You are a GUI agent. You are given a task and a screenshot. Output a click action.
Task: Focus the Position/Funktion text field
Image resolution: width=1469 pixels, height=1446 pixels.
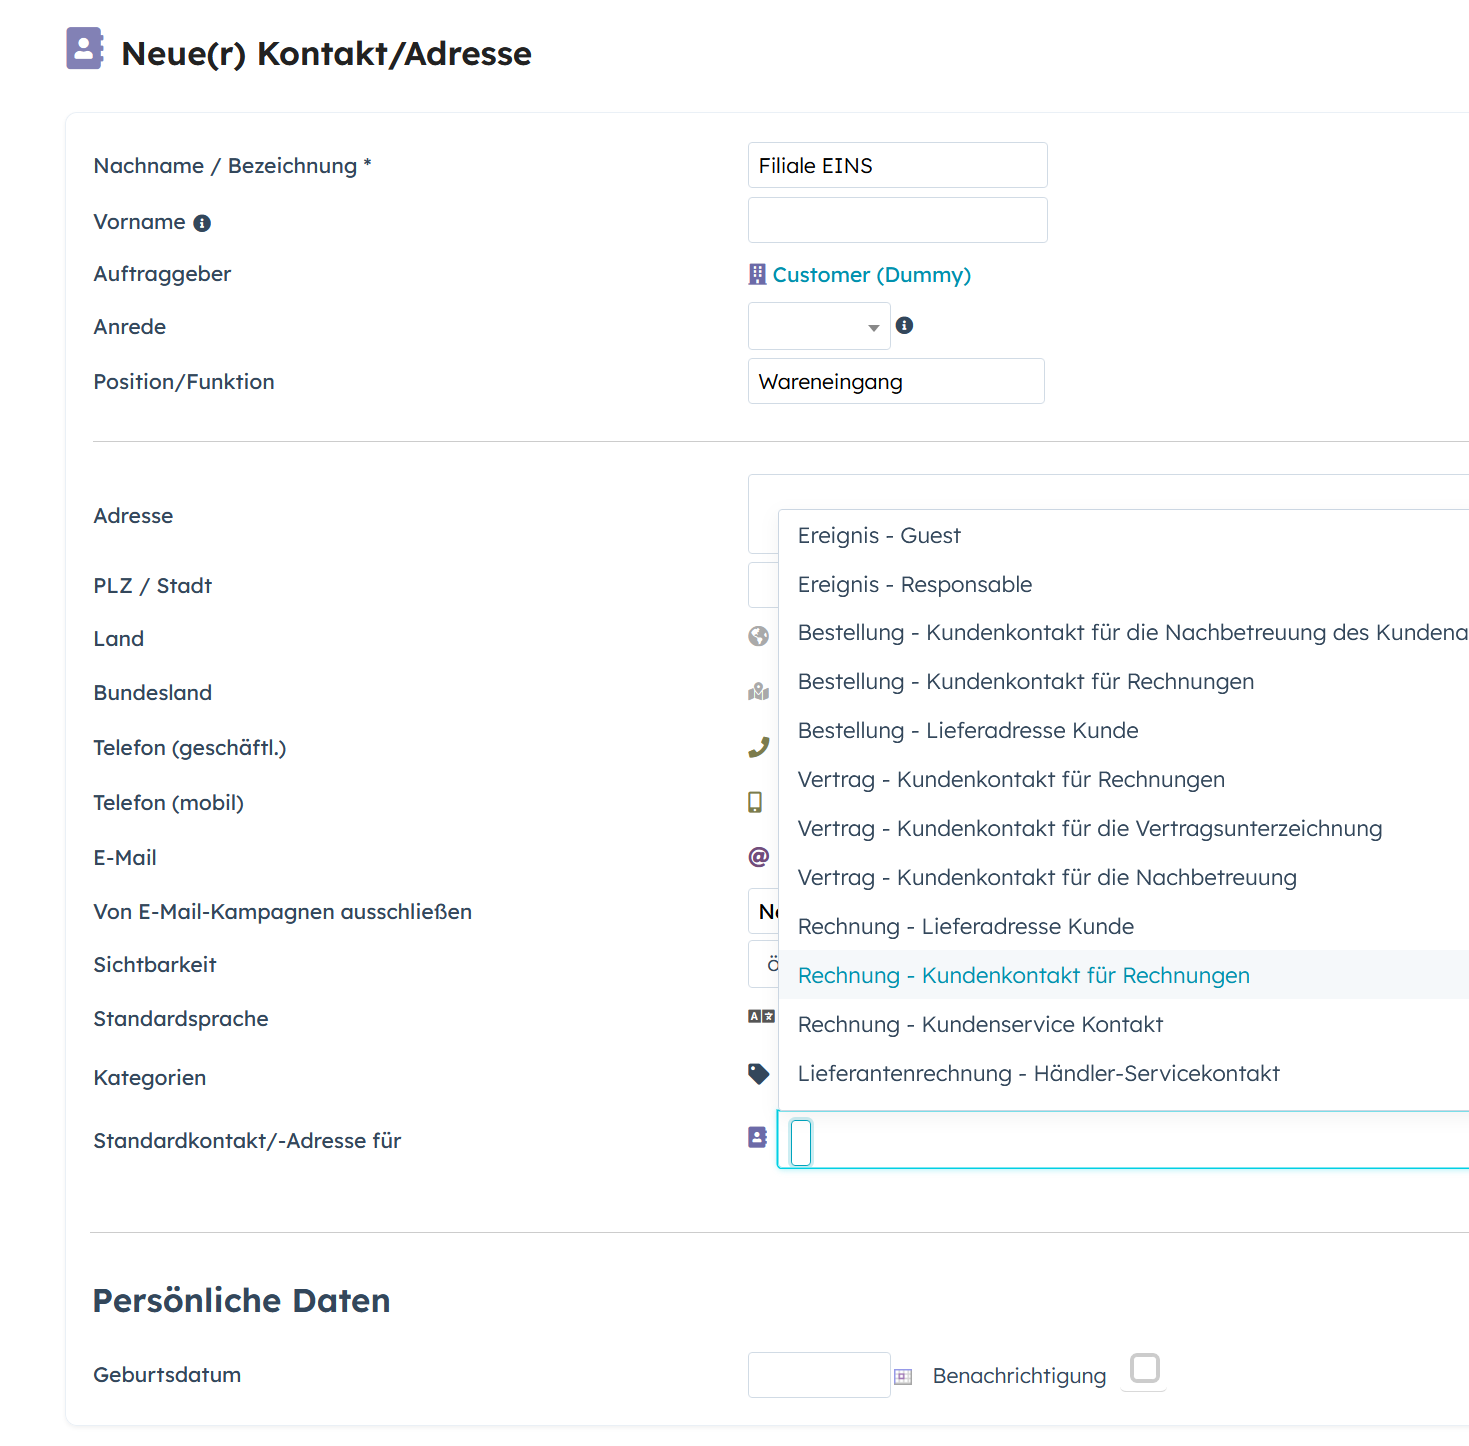895,382
